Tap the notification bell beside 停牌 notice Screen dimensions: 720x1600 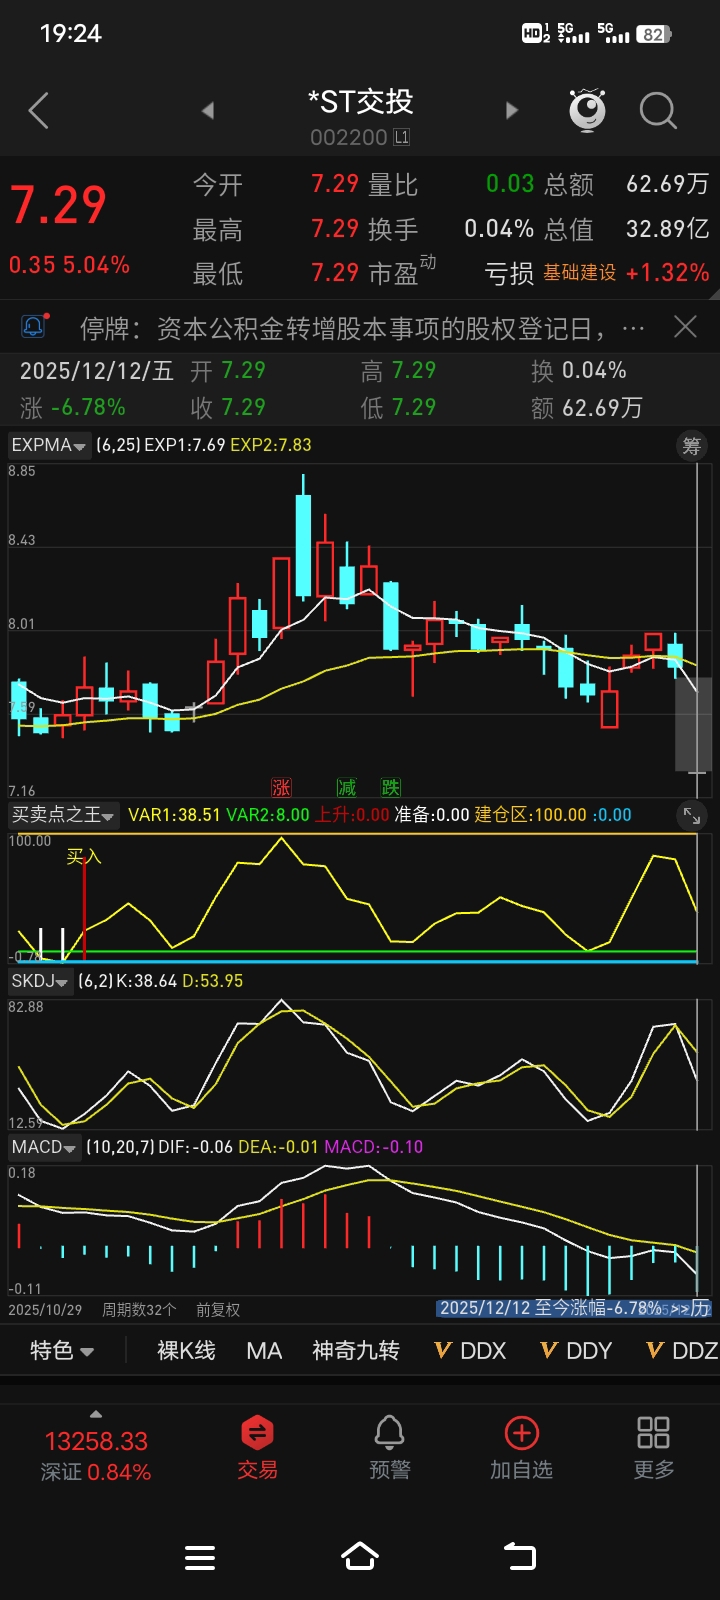(x=33, y=327)
